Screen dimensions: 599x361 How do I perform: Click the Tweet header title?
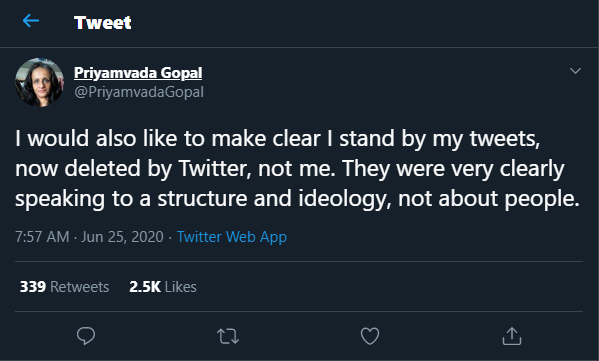pos(102,23)
